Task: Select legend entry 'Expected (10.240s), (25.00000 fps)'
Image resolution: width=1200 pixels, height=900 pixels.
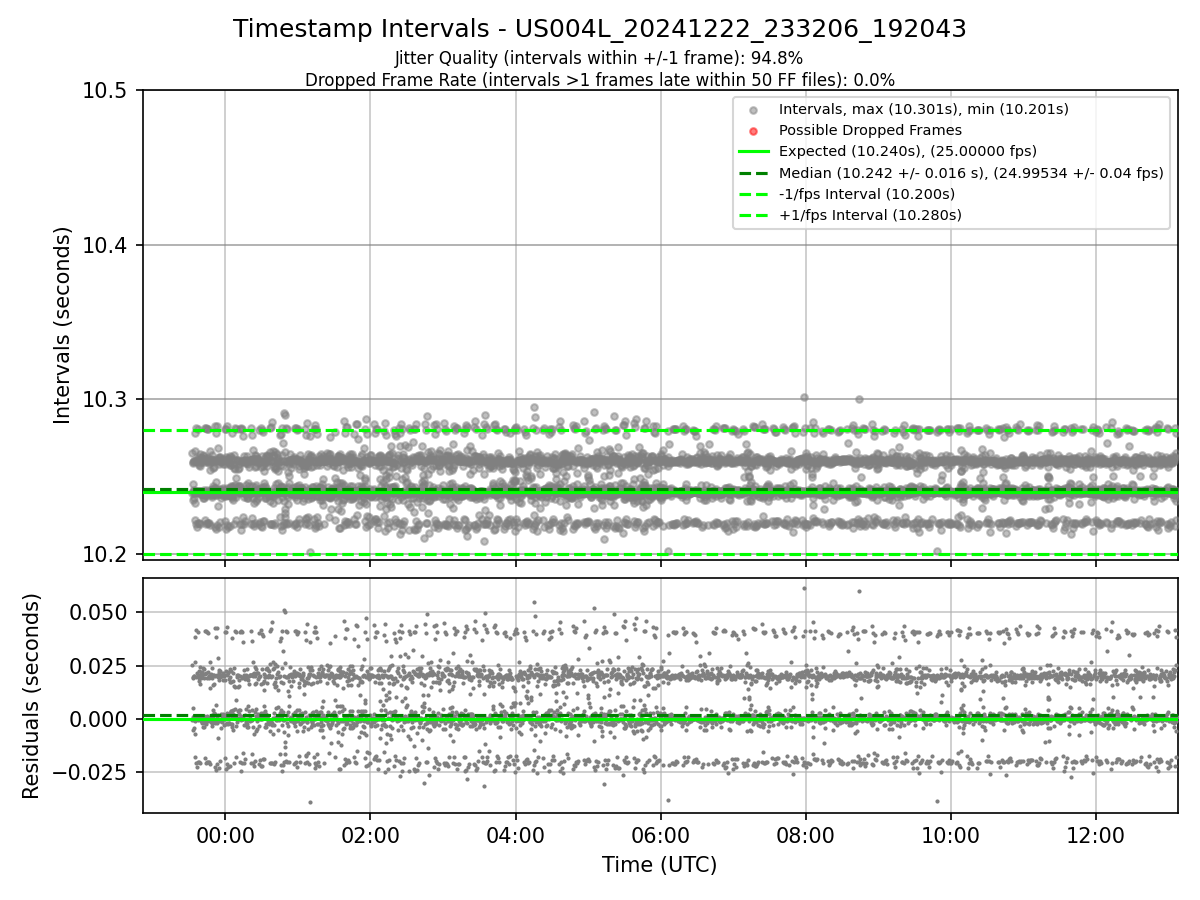Action: (x=908, y=151)
